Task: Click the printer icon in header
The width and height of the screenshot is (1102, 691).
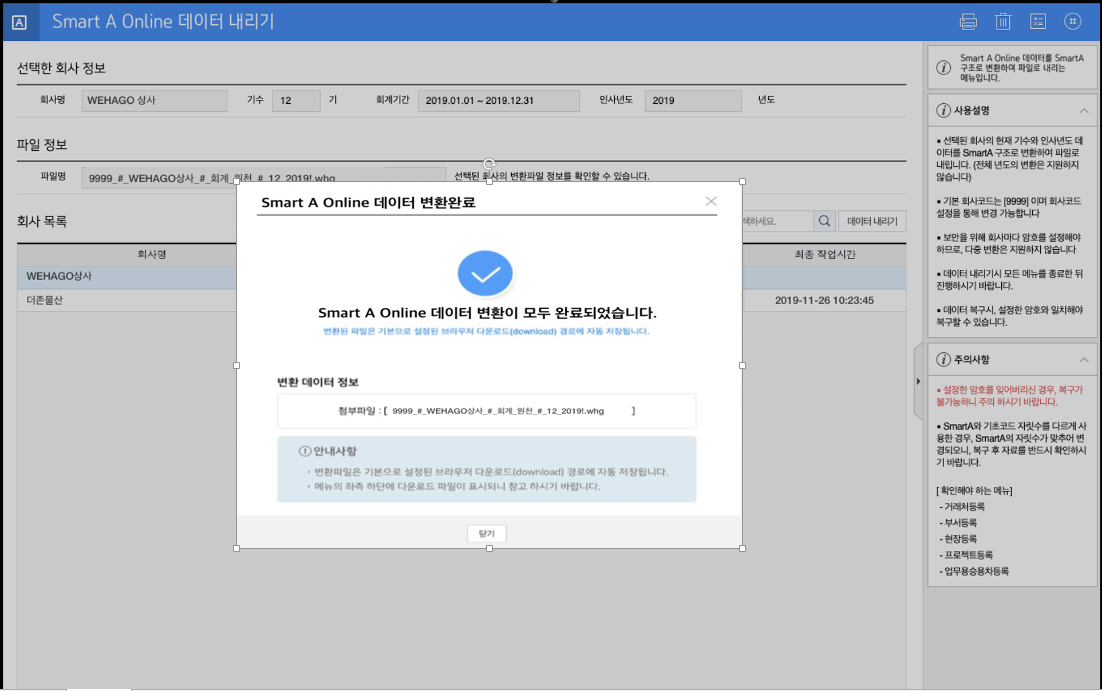Action: [968, 21]
